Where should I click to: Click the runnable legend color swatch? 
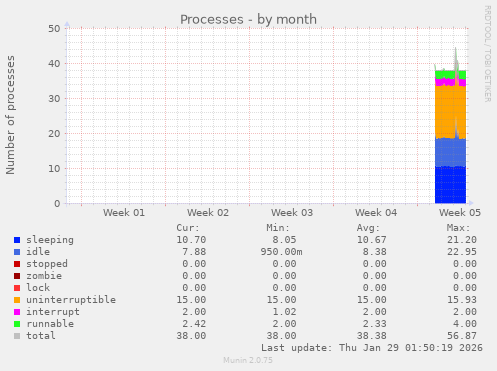coord(17,324)
